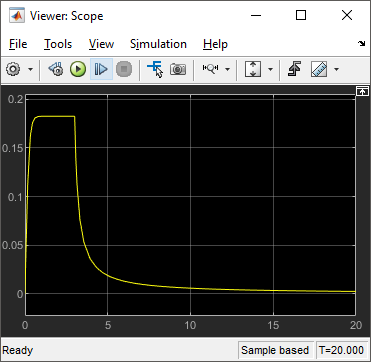Viewport: 371px width, 362px height.
Task: Select the Zoom tool icon
Action: click(210, 69)
